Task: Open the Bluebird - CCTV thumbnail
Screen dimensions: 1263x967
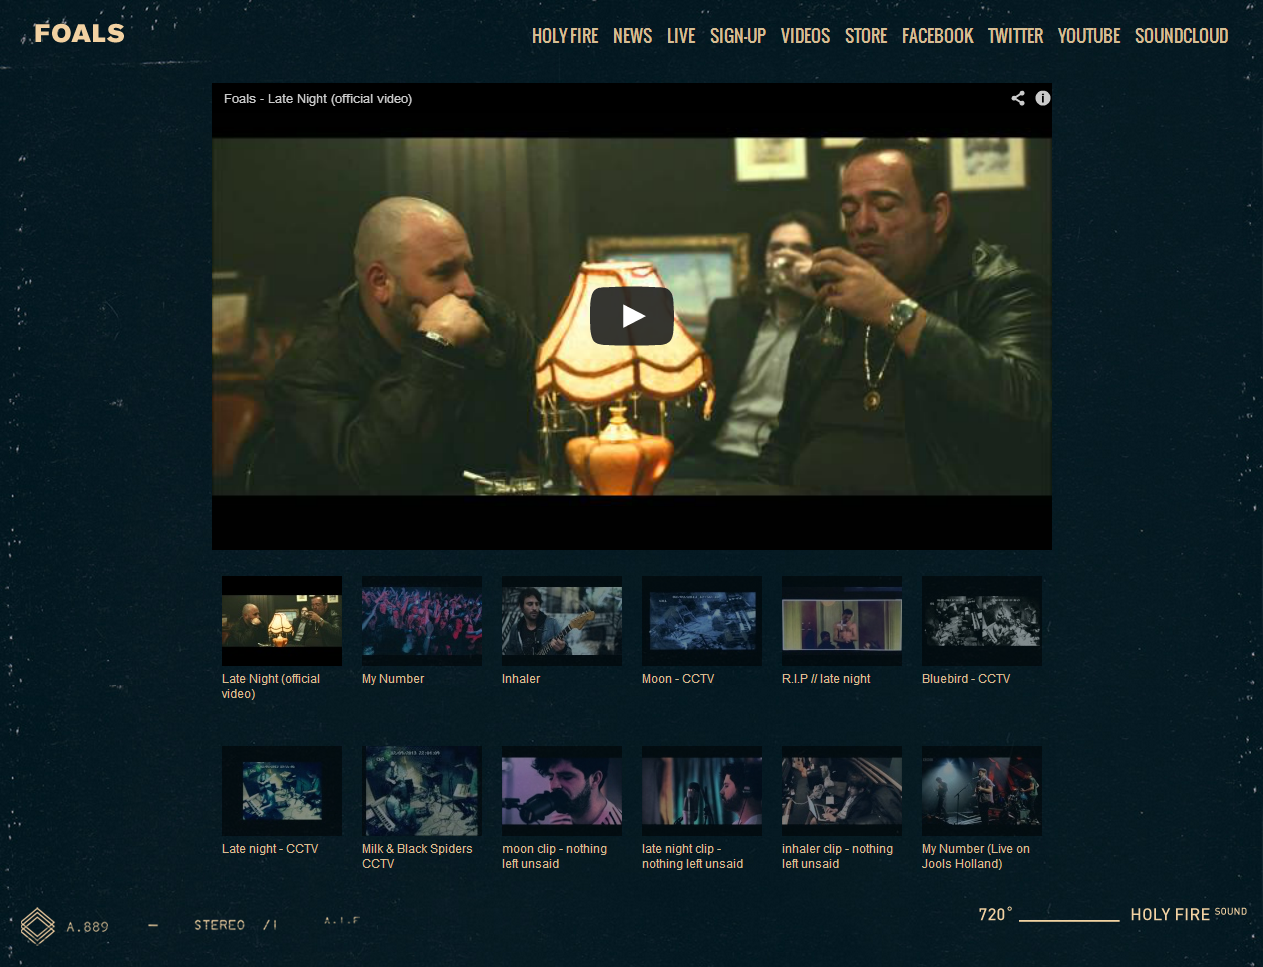Action: point(982,621)
